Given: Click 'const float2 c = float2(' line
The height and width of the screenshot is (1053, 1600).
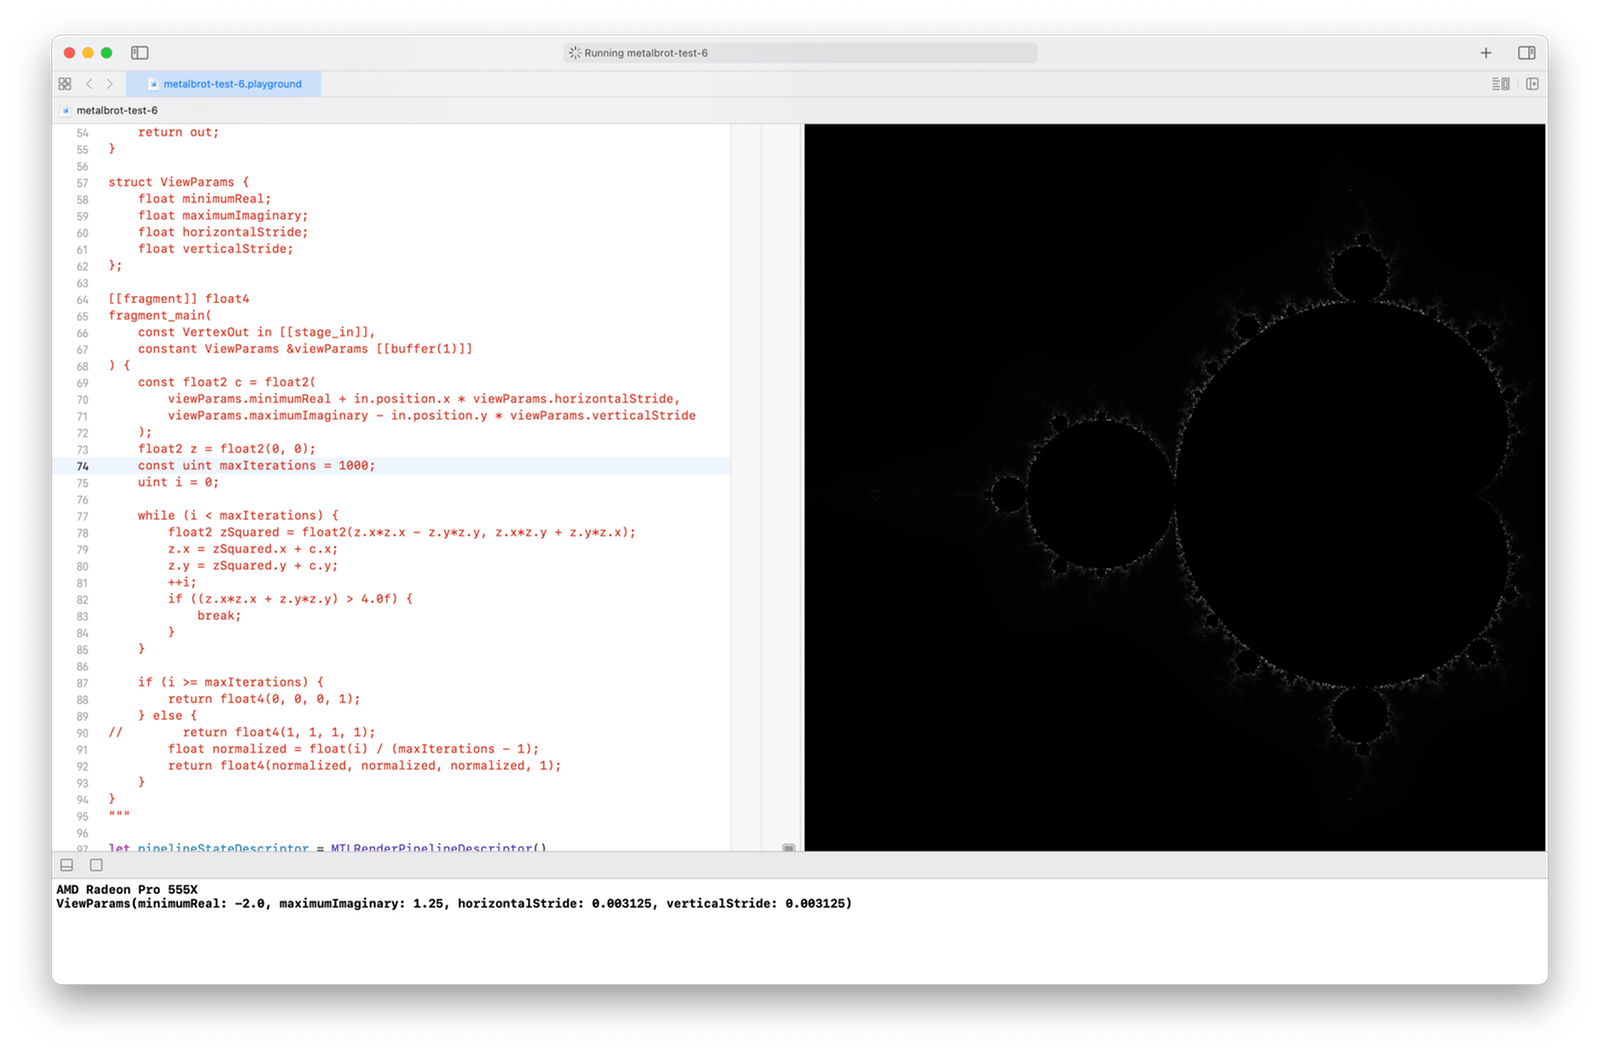Looking at the screenshot, I should pos(227,382).
